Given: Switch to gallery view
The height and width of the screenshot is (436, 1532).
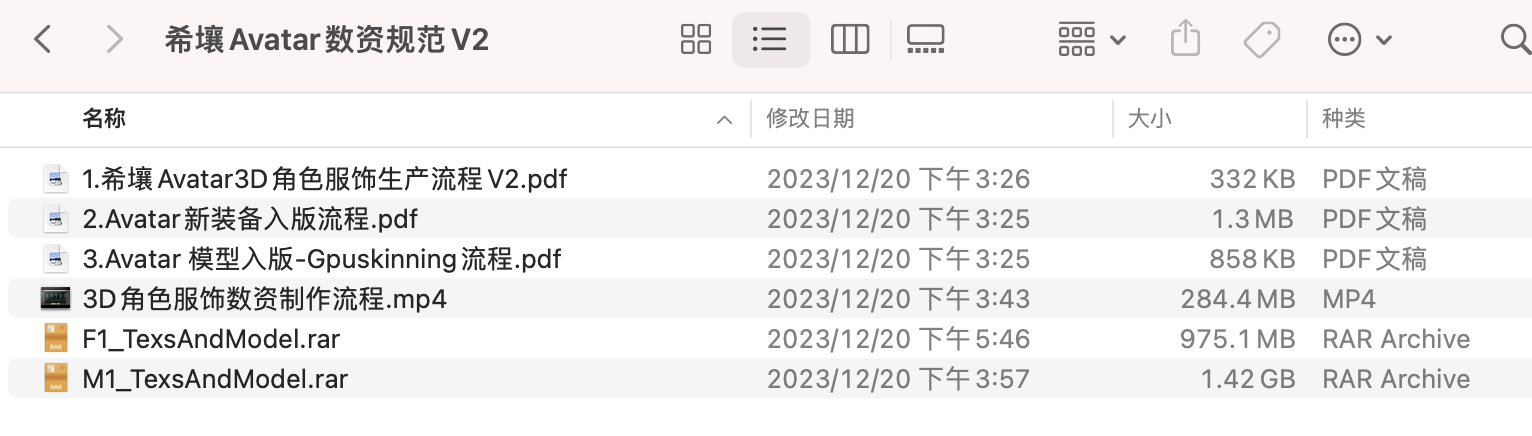Looking at the screenshot, I should tap(926, 40).
